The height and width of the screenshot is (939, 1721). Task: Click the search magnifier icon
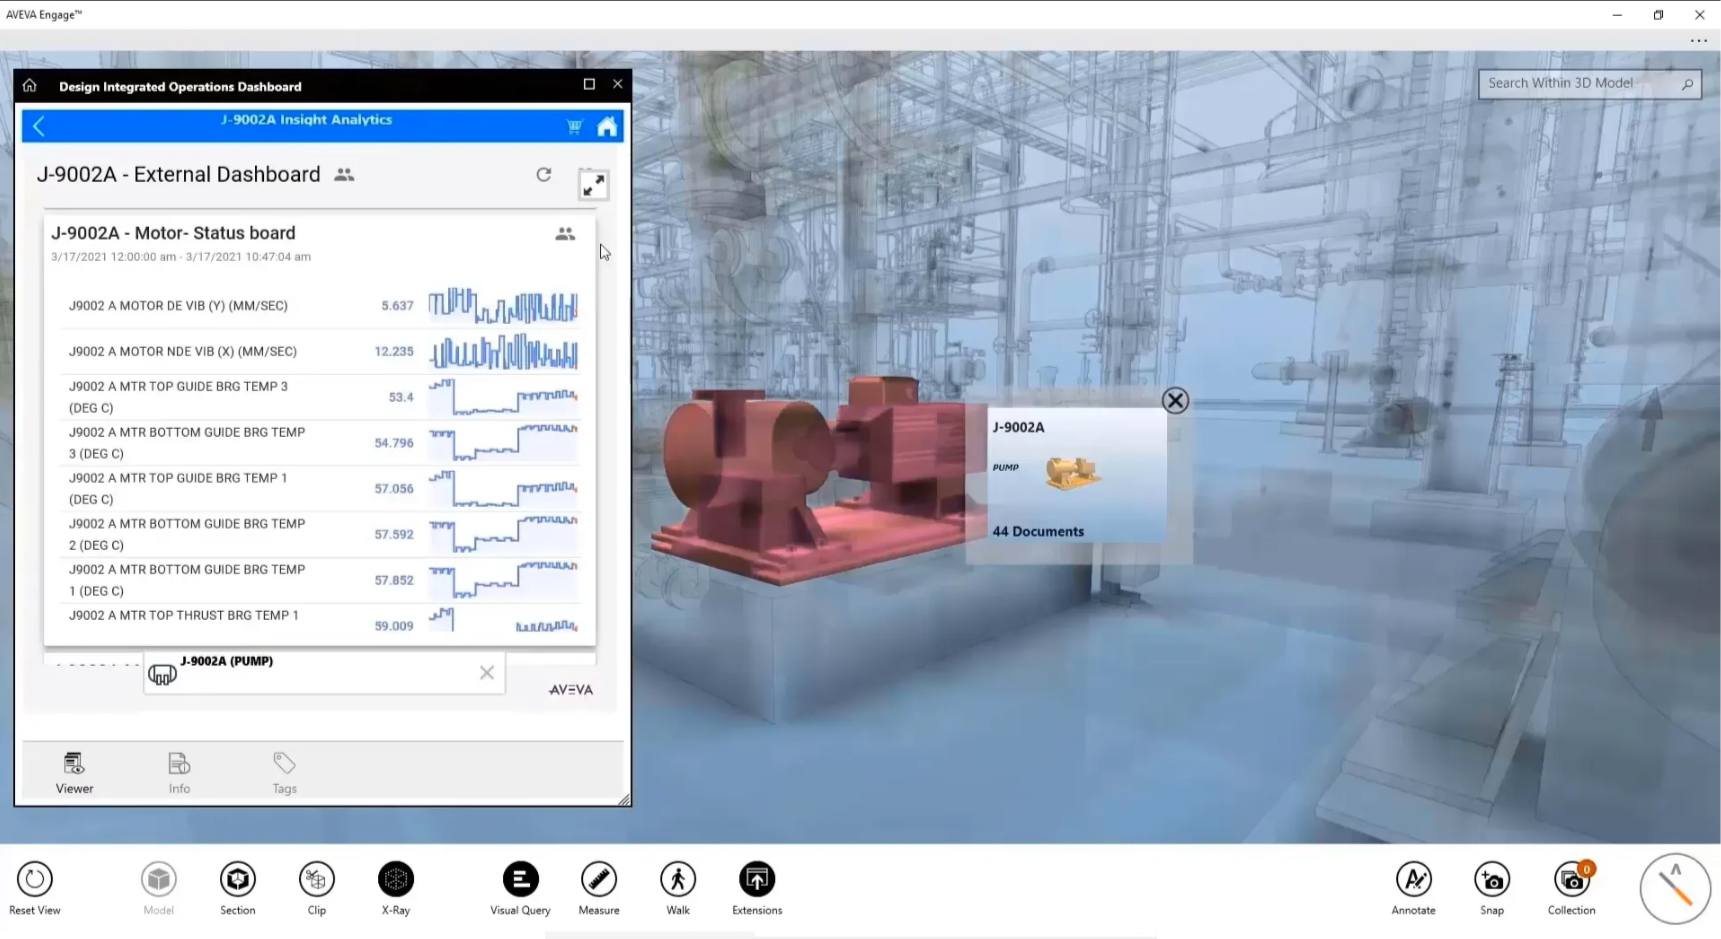click(1687, 84)
